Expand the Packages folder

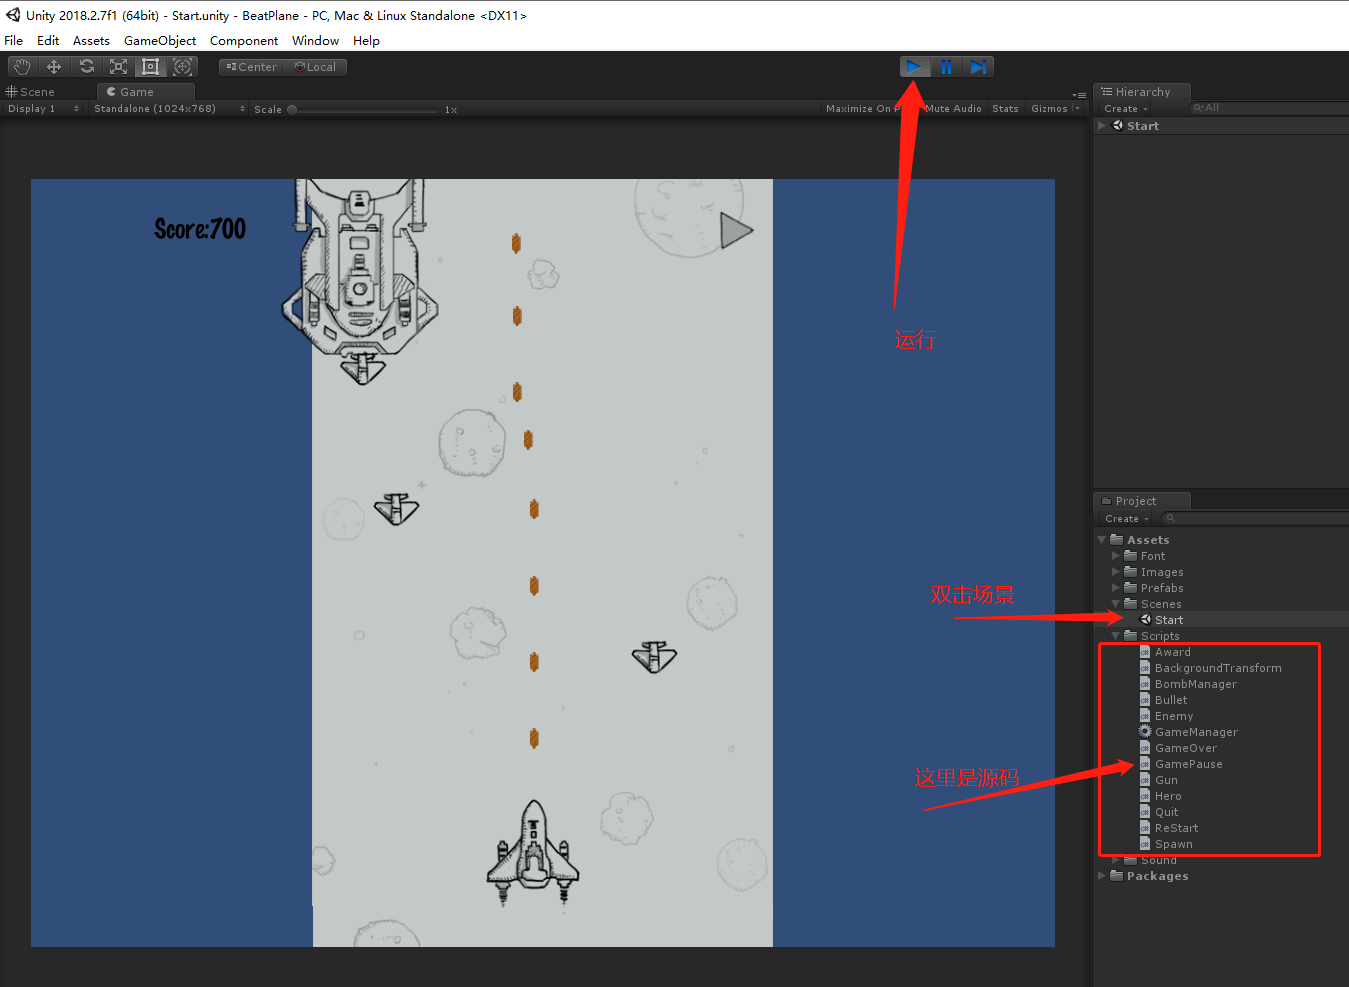[1102, 876]
